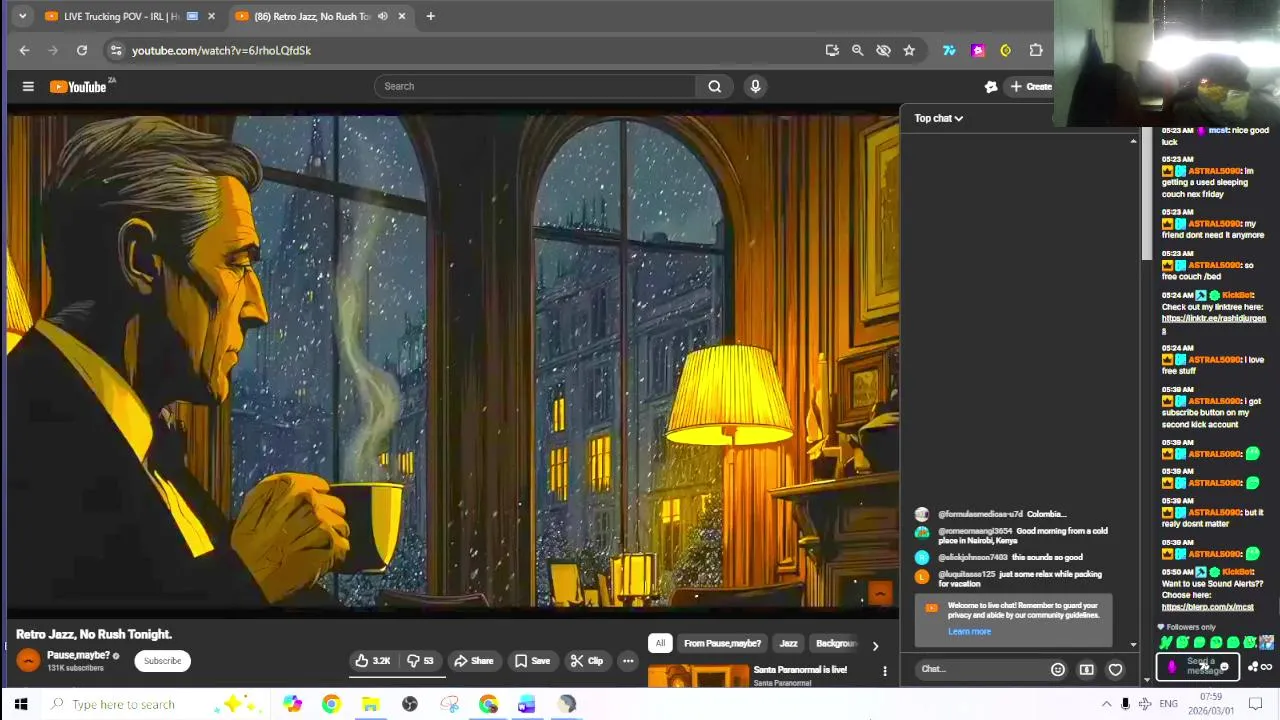Screen dimensions: 1280x720
Task: Open Chrome from the taskbar
Action: click(x=331, y=704)
